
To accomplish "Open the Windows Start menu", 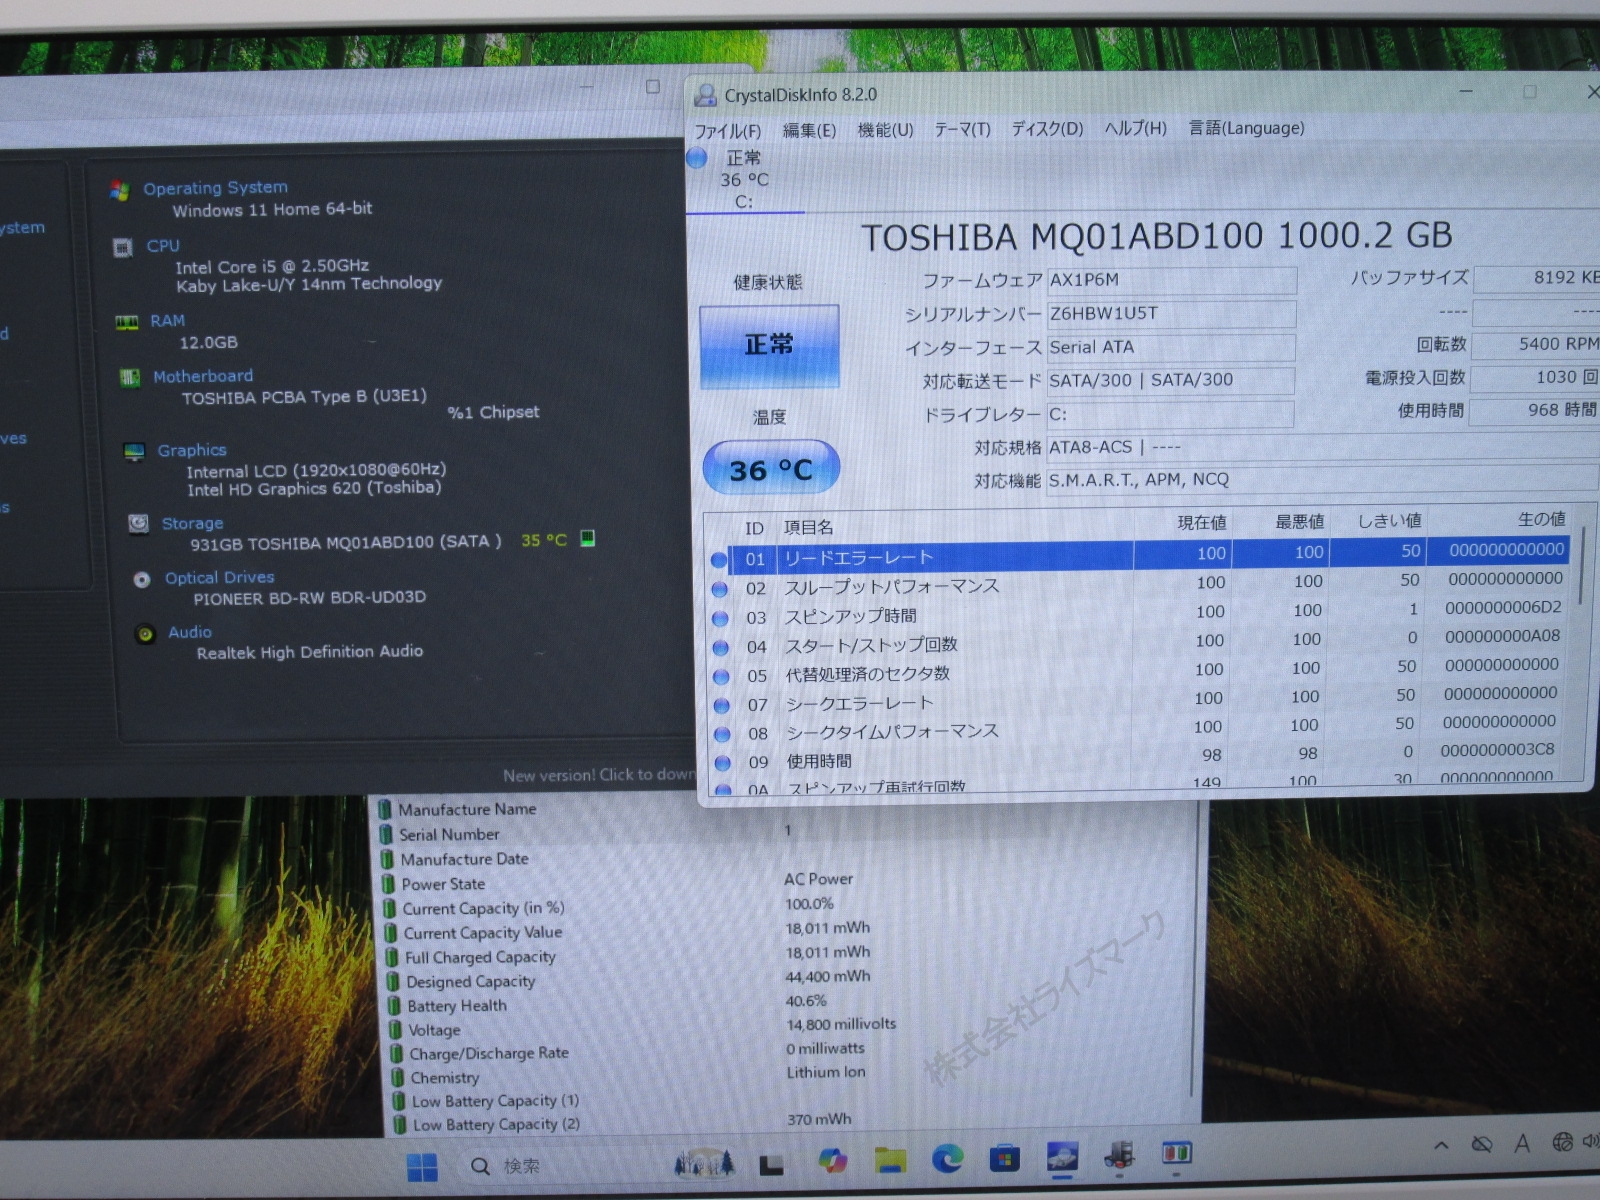I will (422, 1166).
